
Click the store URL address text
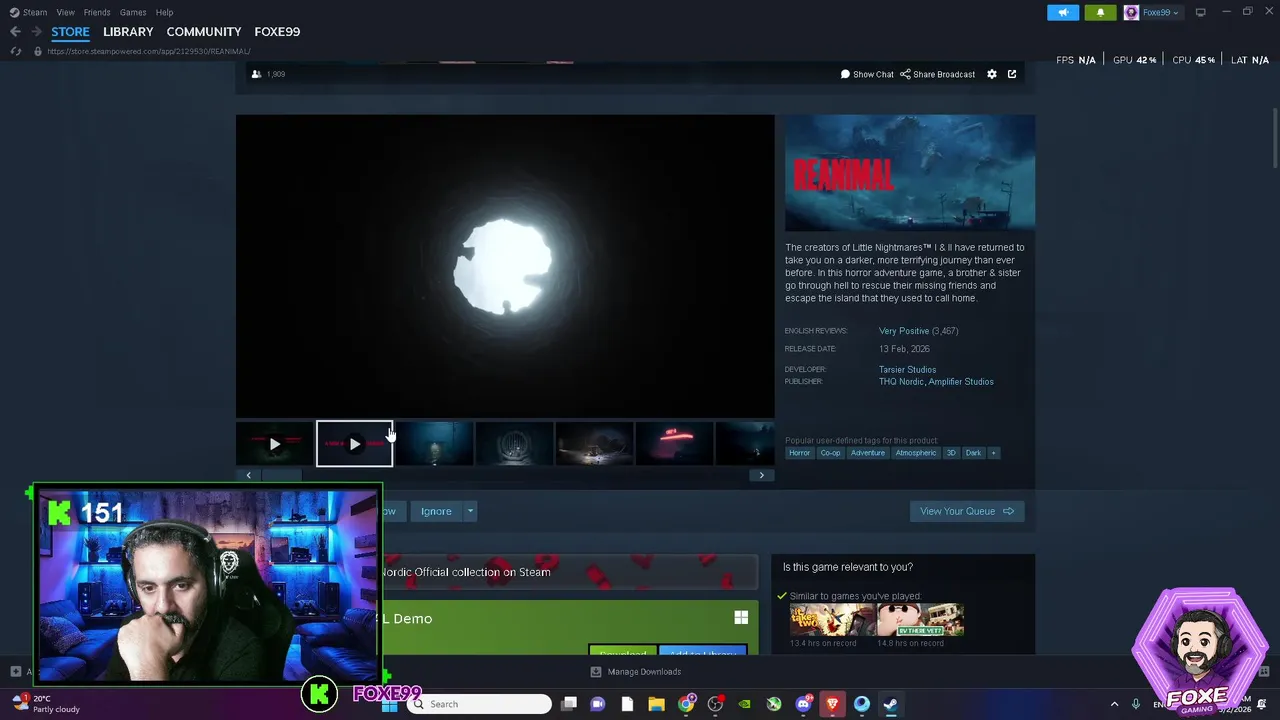[149, 51]
